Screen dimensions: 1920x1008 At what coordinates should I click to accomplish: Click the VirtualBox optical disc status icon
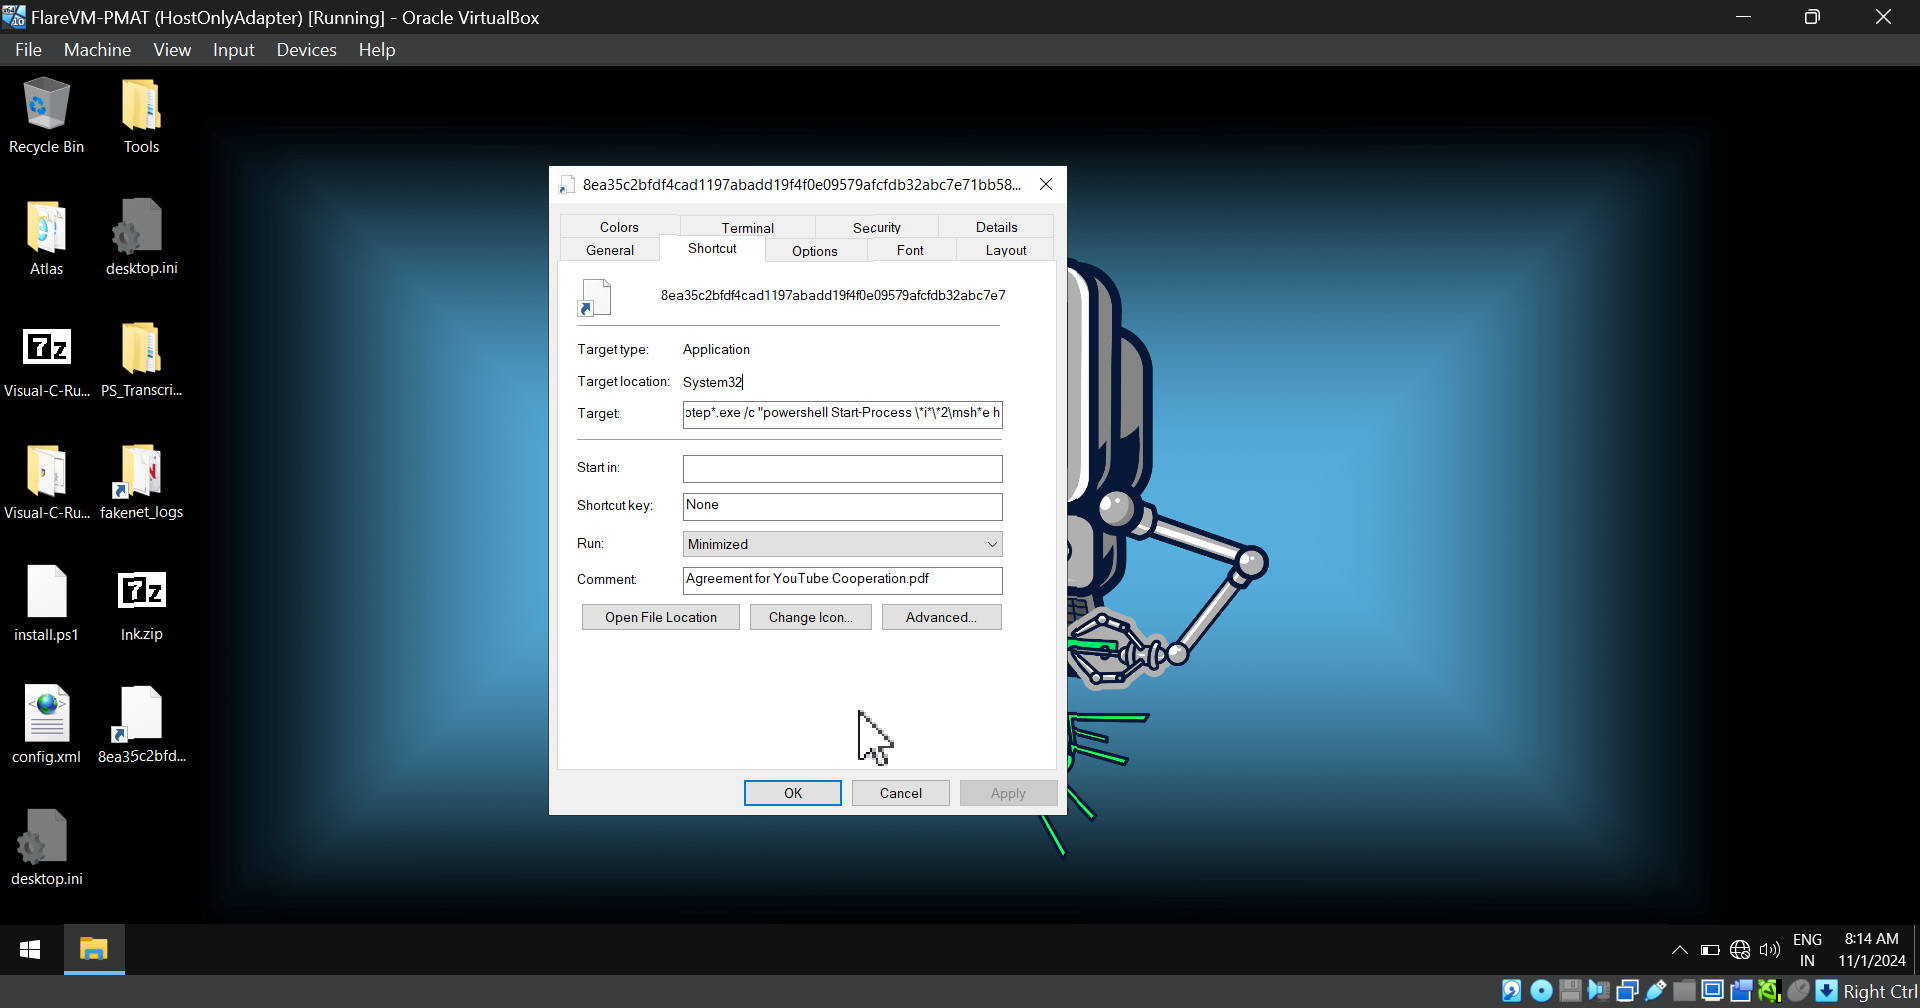pyautogui.click(x=1542, y=991)
